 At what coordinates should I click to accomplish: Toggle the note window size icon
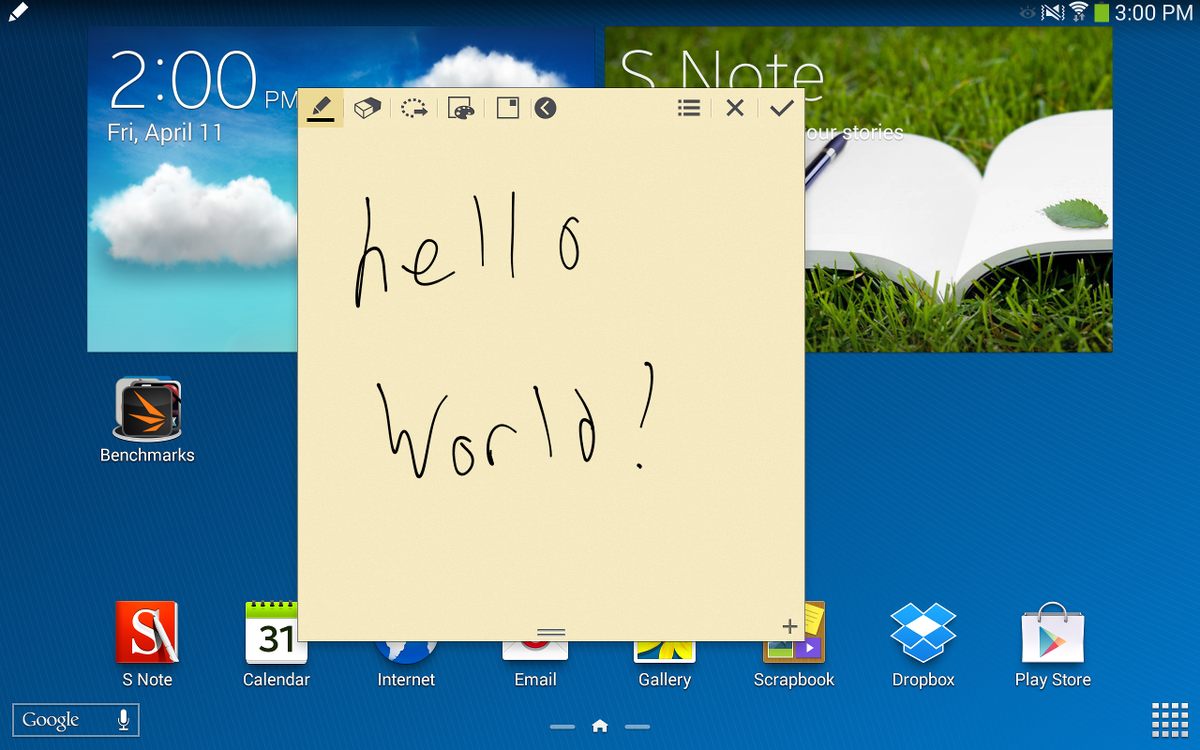click(x=508, y=108)
